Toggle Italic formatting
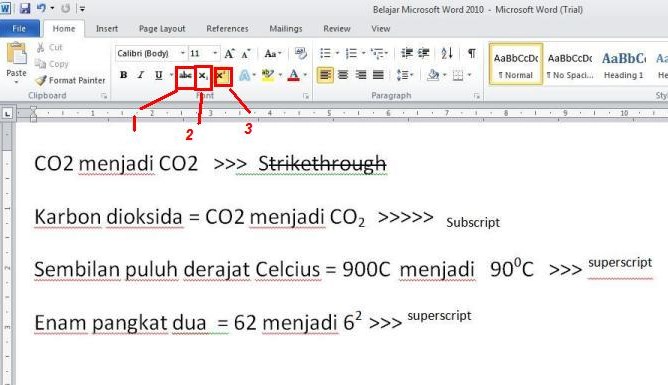Image resolution: width=668 pixels, height=385 pixels. [x=141, y=75]
